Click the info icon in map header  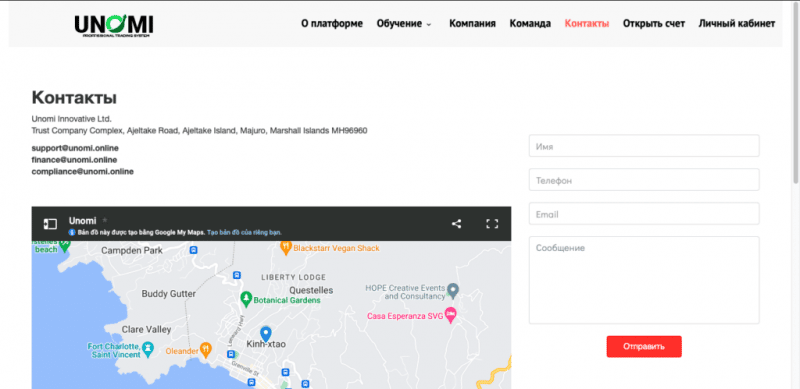point(72,232)
